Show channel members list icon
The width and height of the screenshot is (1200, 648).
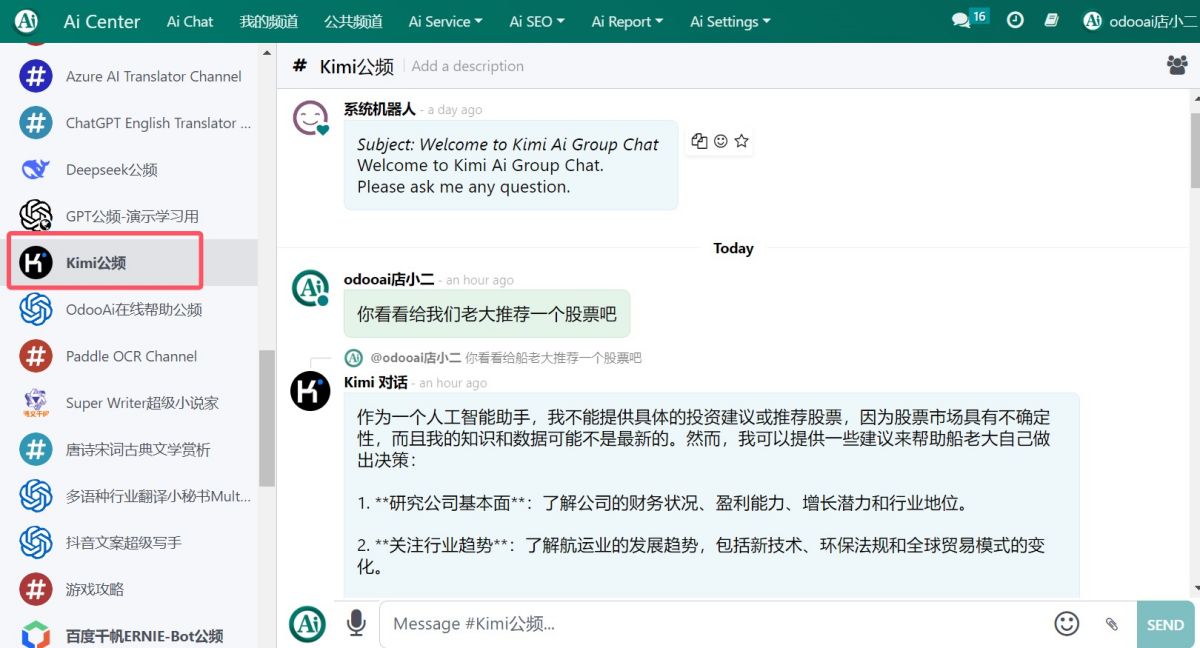tap(1177, 65)
